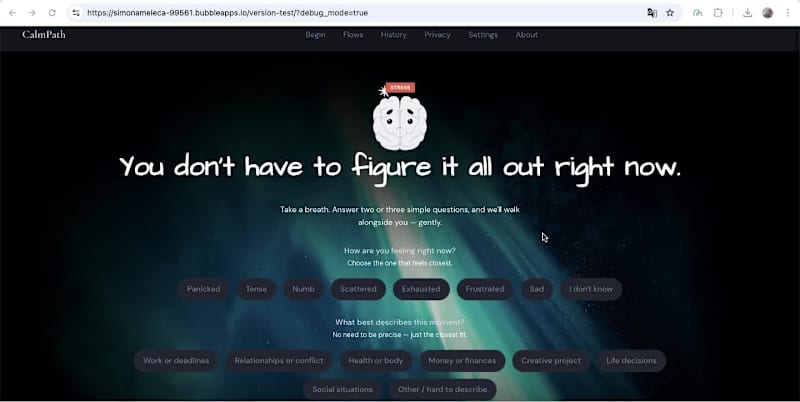Click the headline 'You don't have to figure it all out right now.'

coord(400,167)
